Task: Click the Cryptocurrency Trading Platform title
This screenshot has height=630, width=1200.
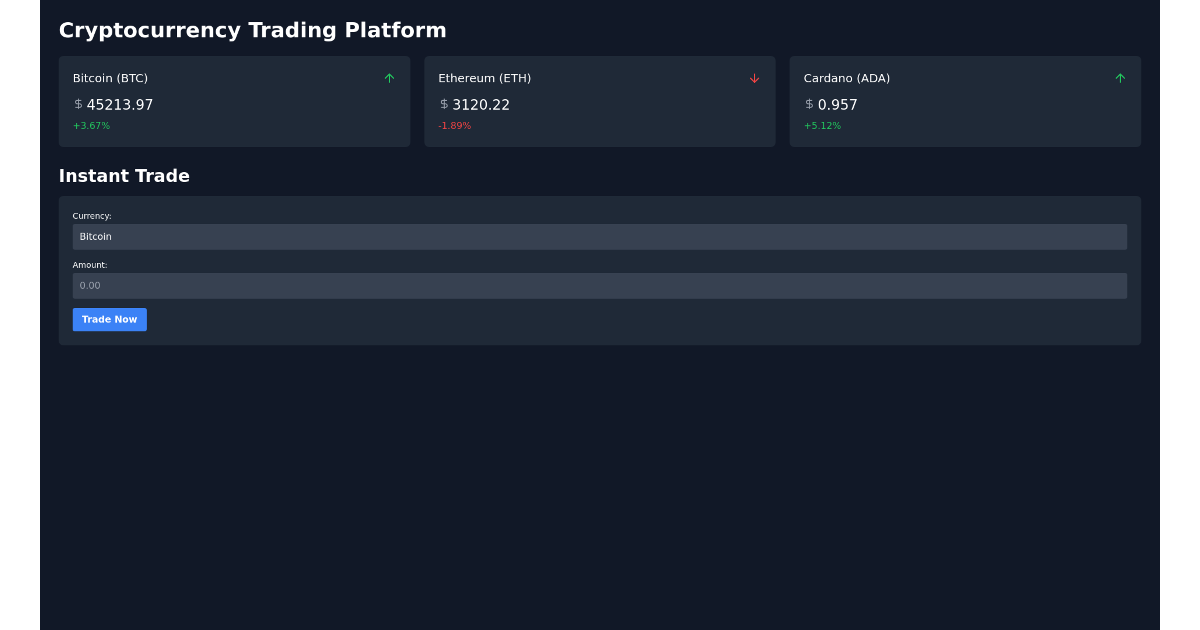Action: pos(253,30)
